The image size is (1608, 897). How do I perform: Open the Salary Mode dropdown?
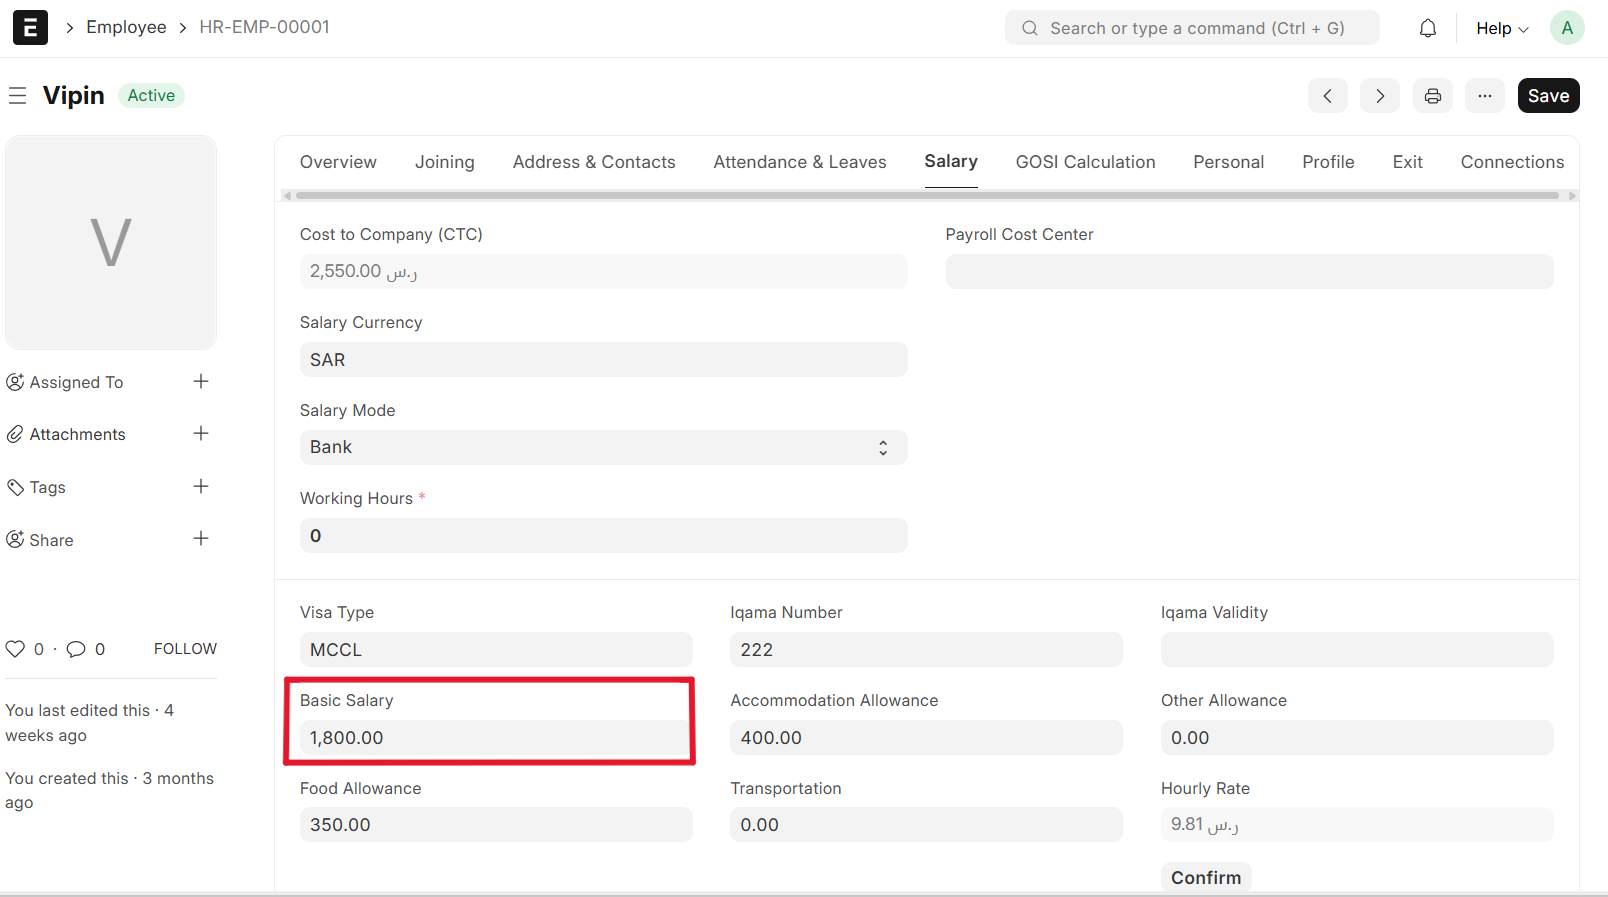click(x=603, y=447)
